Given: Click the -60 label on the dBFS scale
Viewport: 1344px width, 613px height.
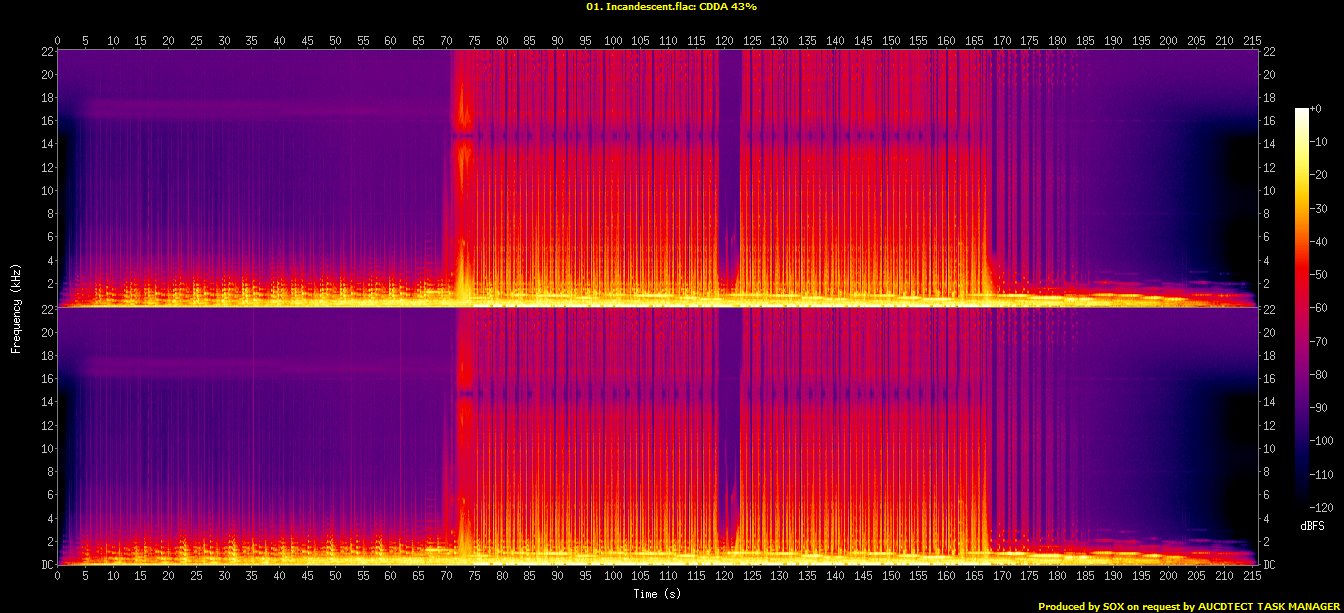Looking at the screenshot, I should pos(1320,308).
